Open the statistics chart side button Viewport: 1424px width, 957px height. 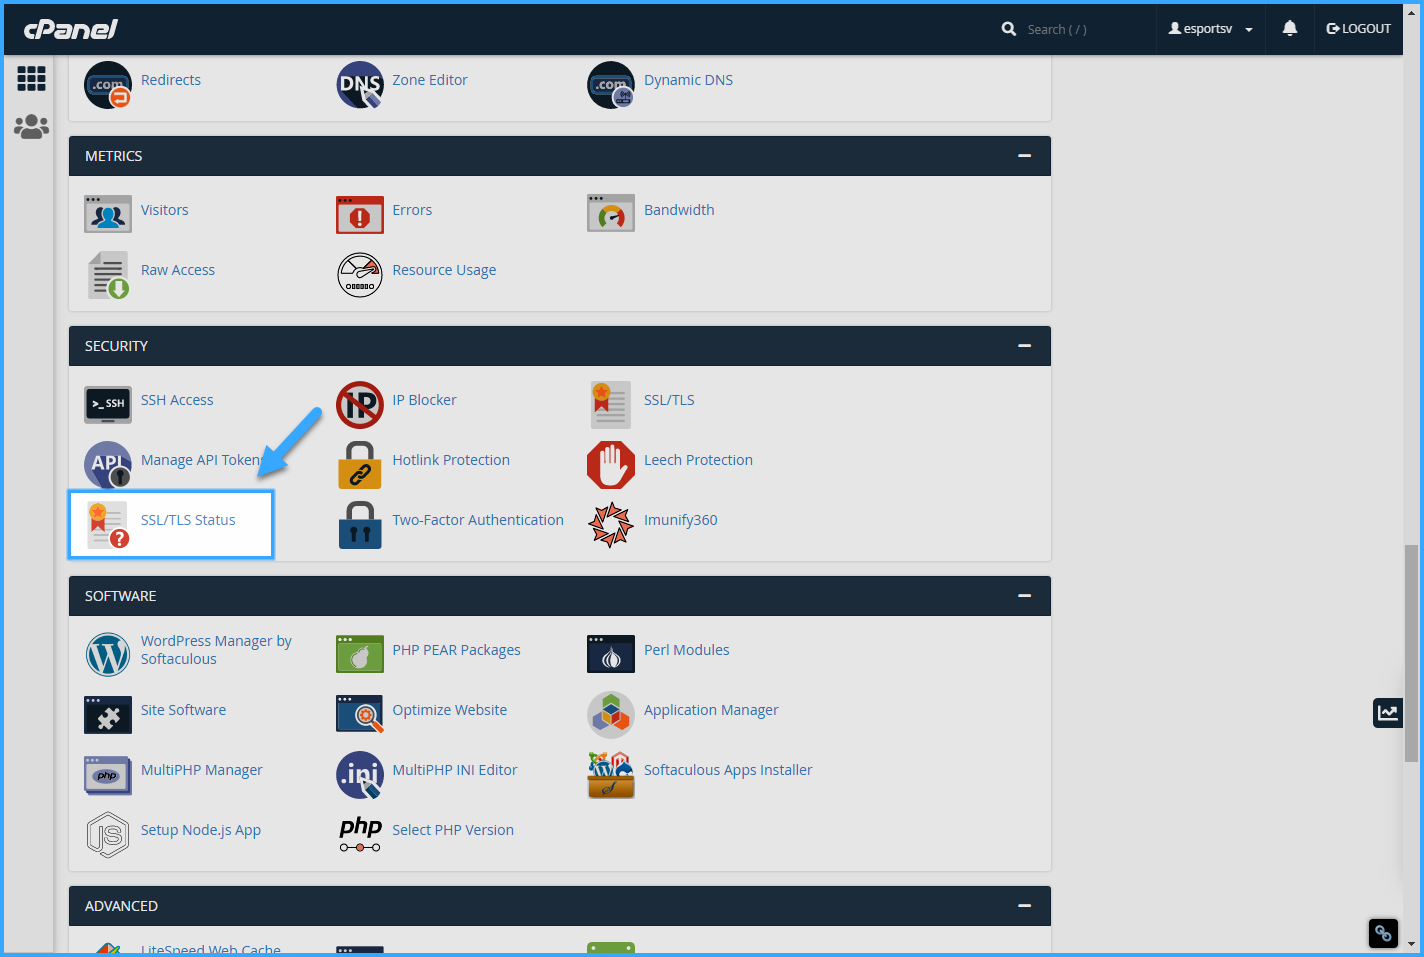1388,713
